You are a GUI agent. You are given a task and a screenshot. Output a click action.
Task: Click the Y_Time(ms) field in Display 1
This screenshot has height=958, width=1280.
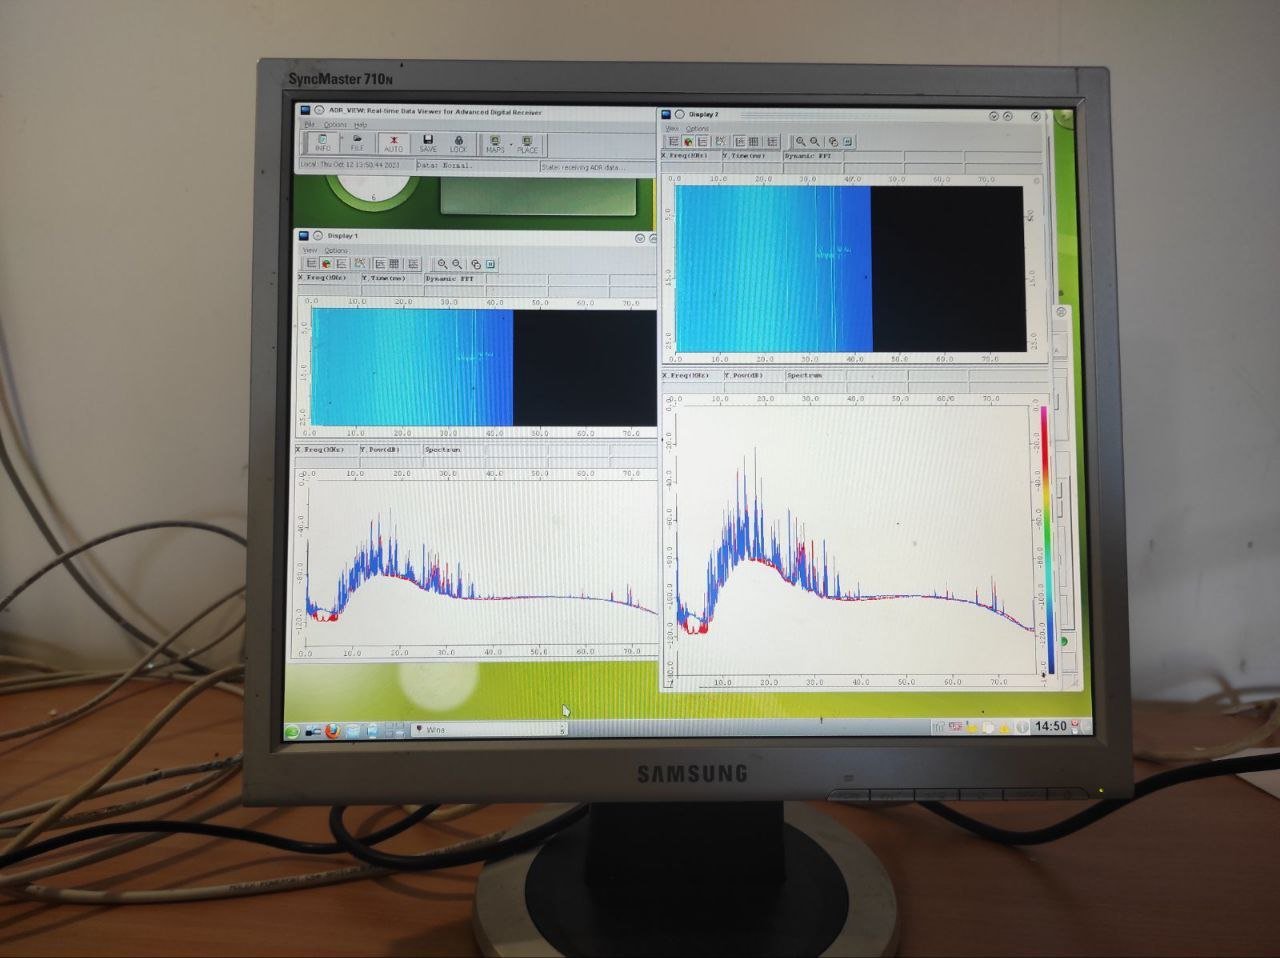click(x=393, y=278)
